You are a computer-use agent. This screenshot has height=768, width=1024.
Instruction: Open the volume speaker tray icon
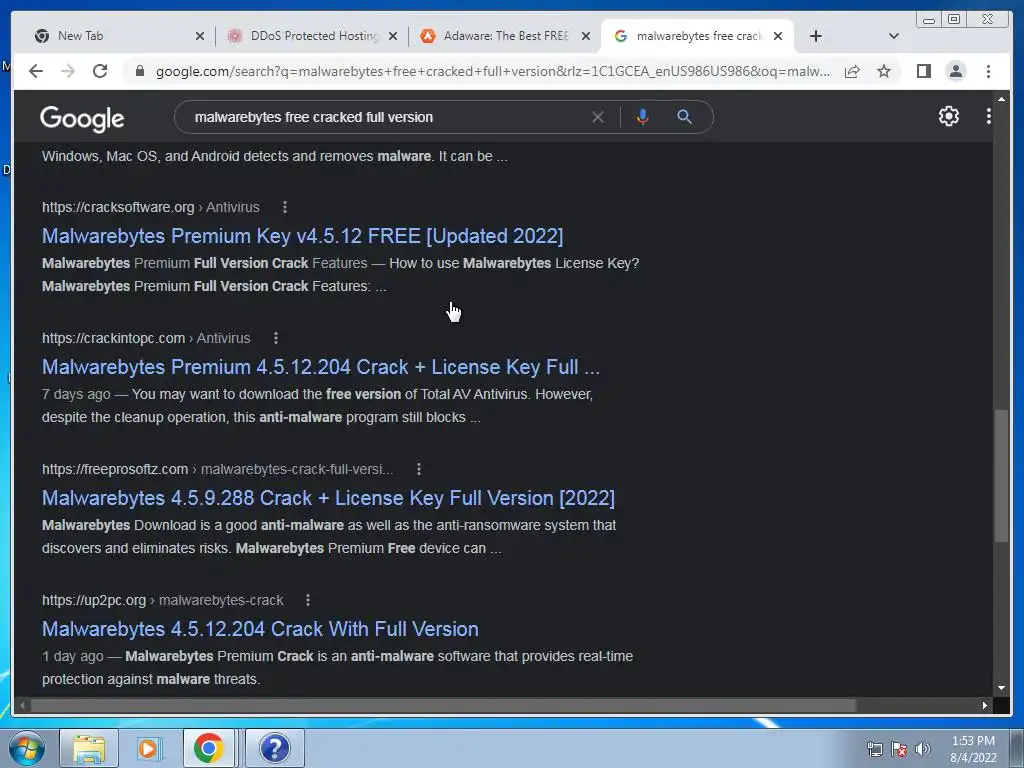922,749
